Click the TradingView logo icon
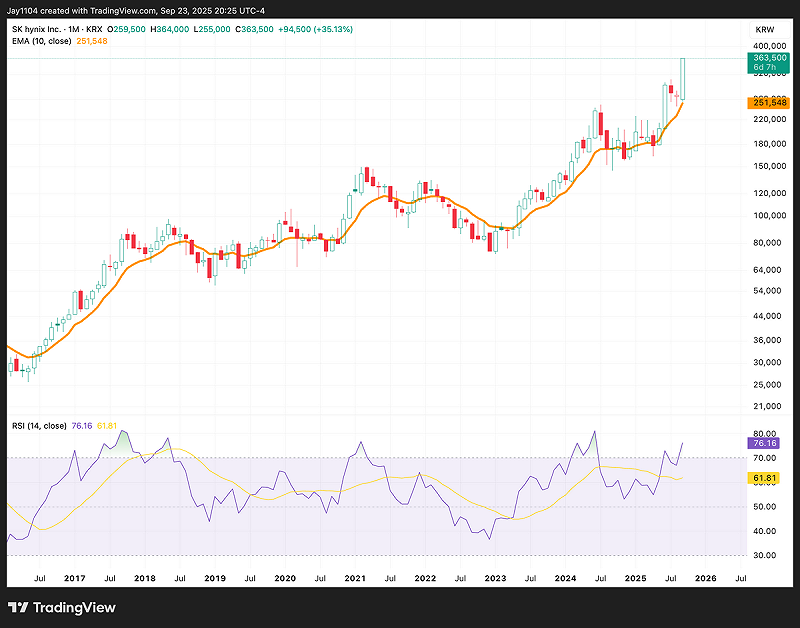This screenshot has width=800, height=628. 17,608
